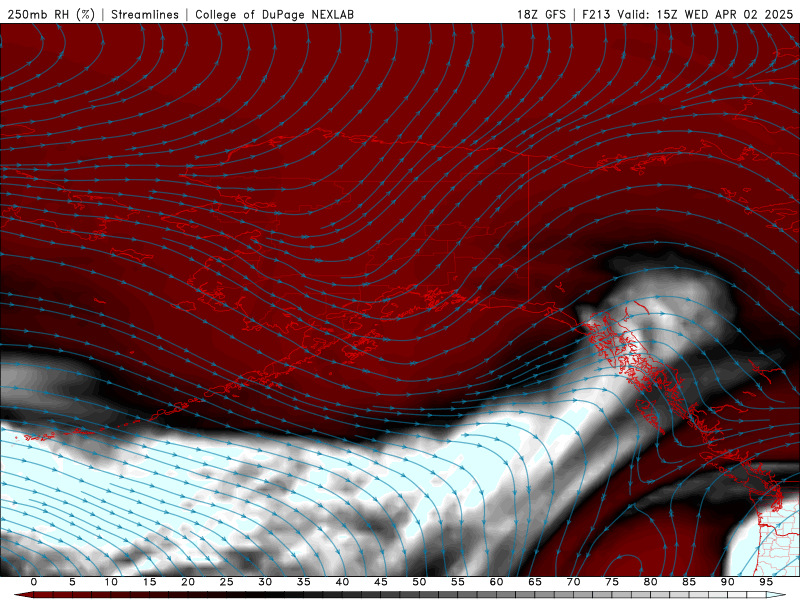This screenshot has width=800, height=600.
Task: Select the "90" scale number
Action: (727, 582)
